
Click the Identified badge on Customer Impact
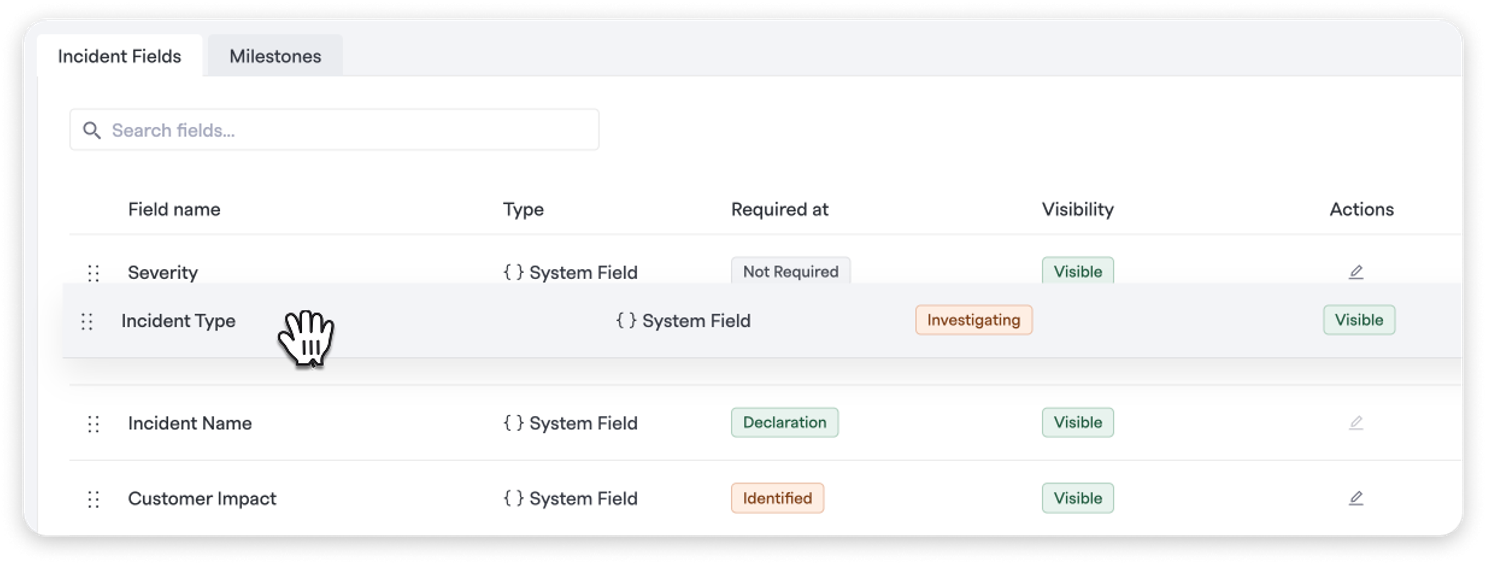pos(778,498)
